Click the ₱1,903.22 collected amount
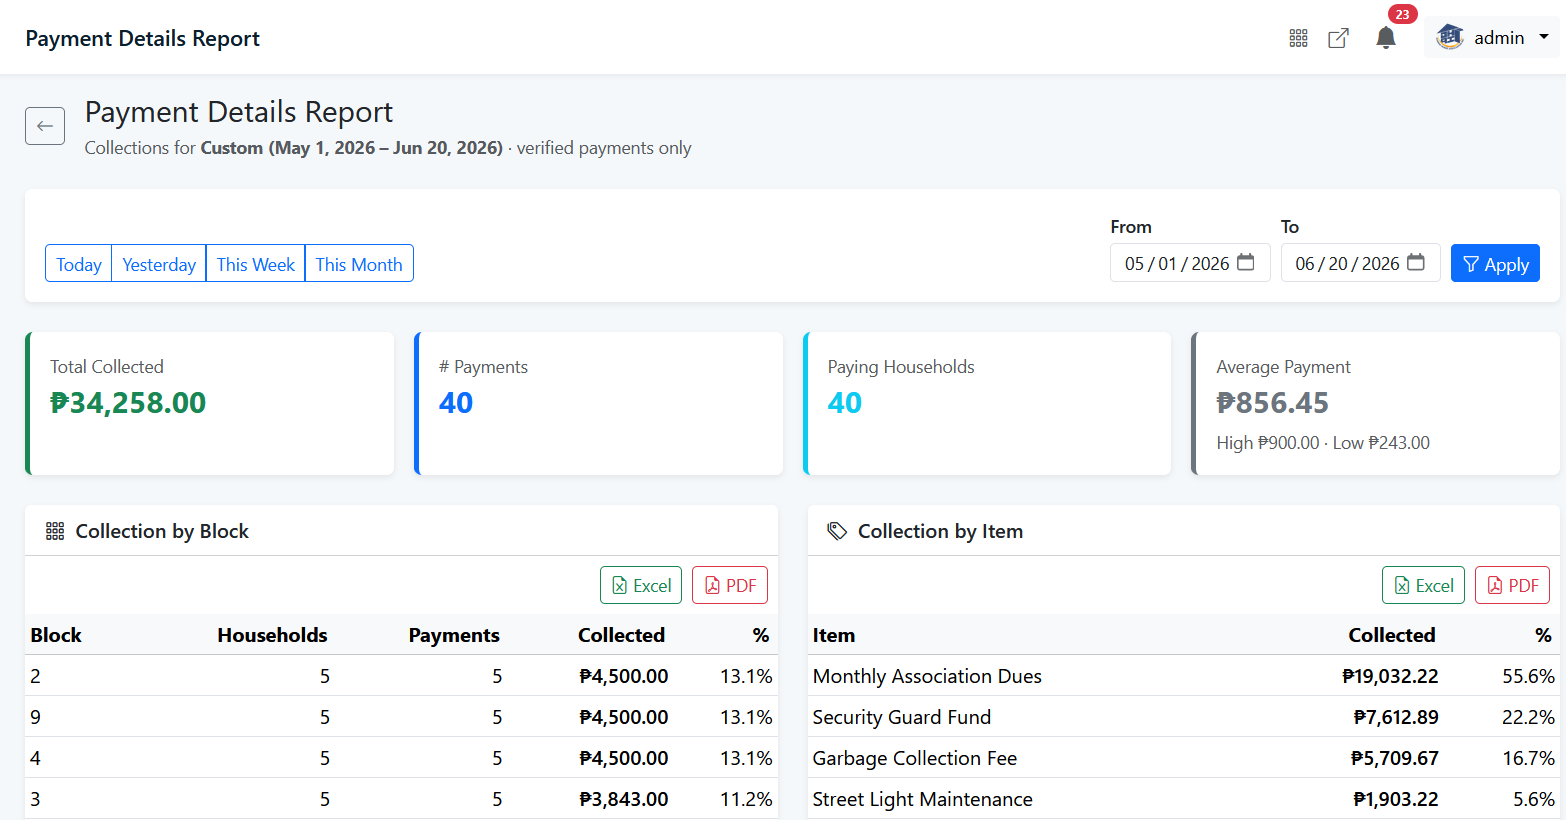The image size is (1566, 820). 1396,799
